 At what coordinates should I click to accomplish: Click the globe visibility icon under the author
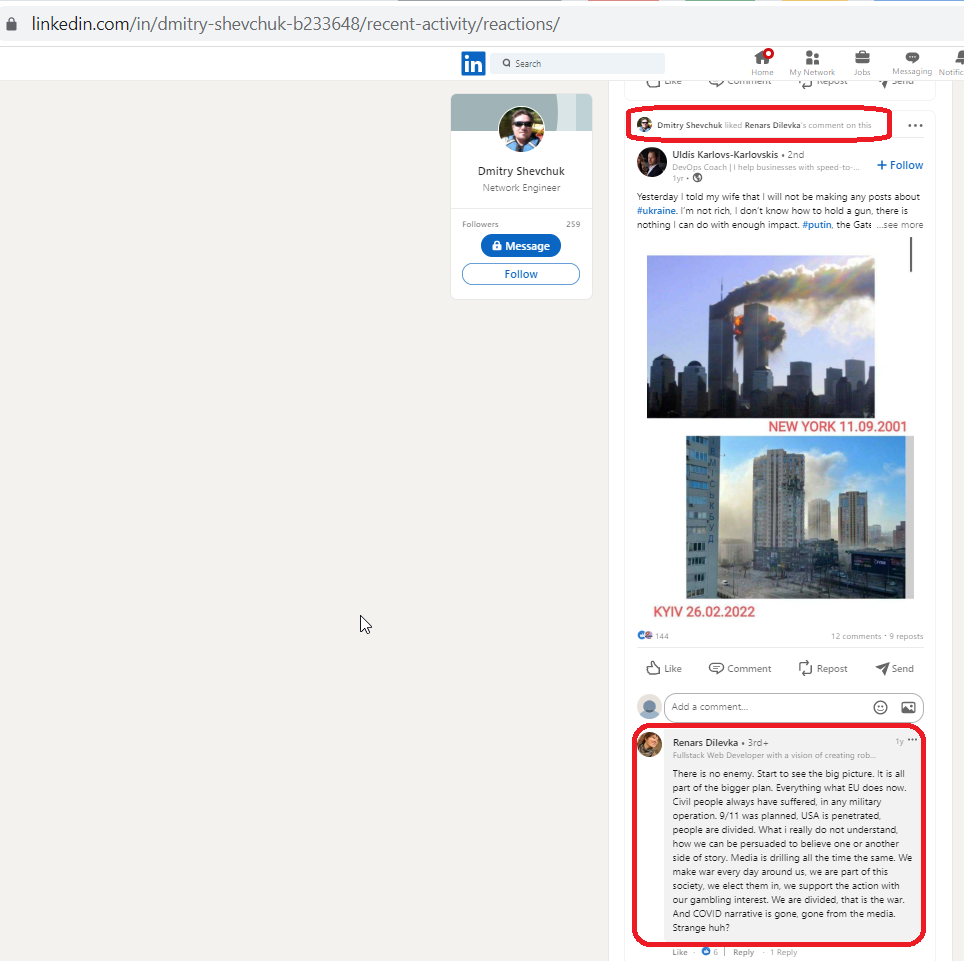pyautogui.click(x=697, y=178)
